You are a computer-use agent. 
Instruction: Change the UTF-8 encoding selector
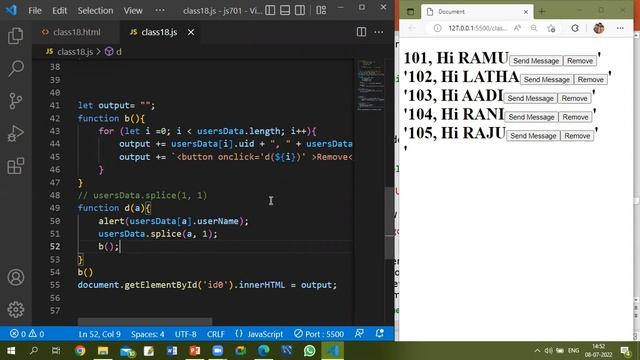(186, 334)
